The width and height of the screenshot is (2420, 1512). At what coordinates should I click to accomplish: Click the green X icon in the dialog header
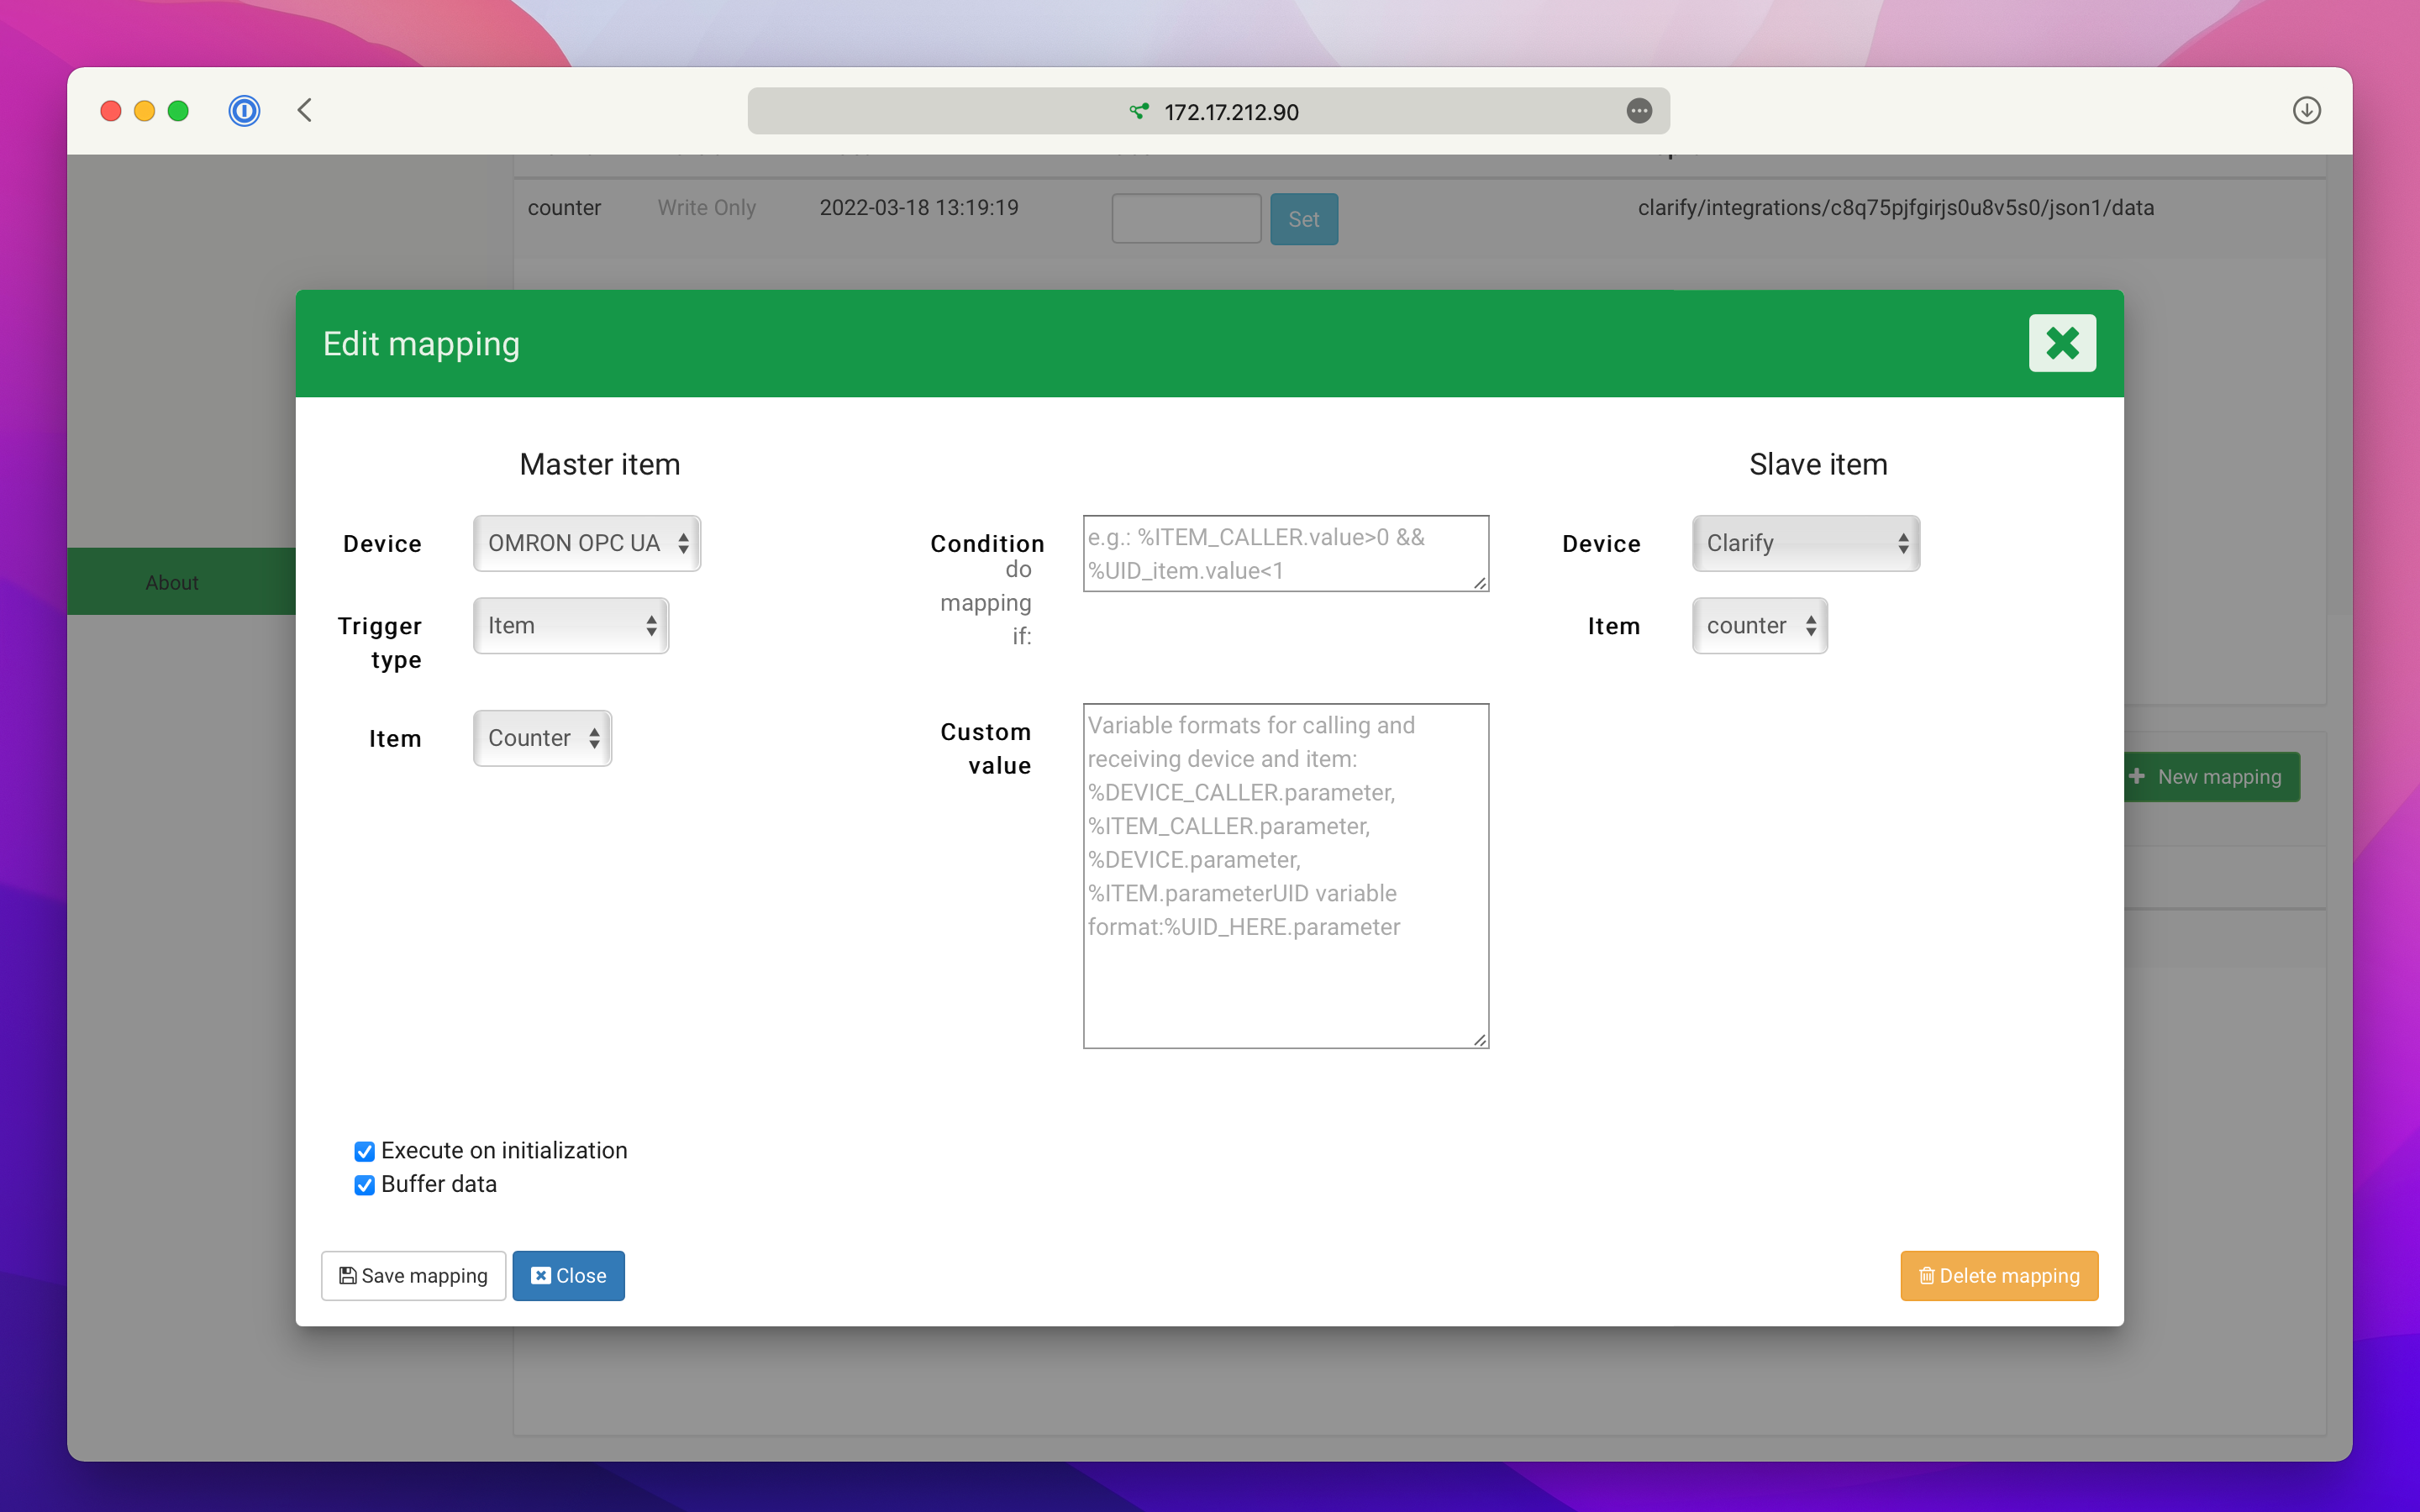(2061, 343)
